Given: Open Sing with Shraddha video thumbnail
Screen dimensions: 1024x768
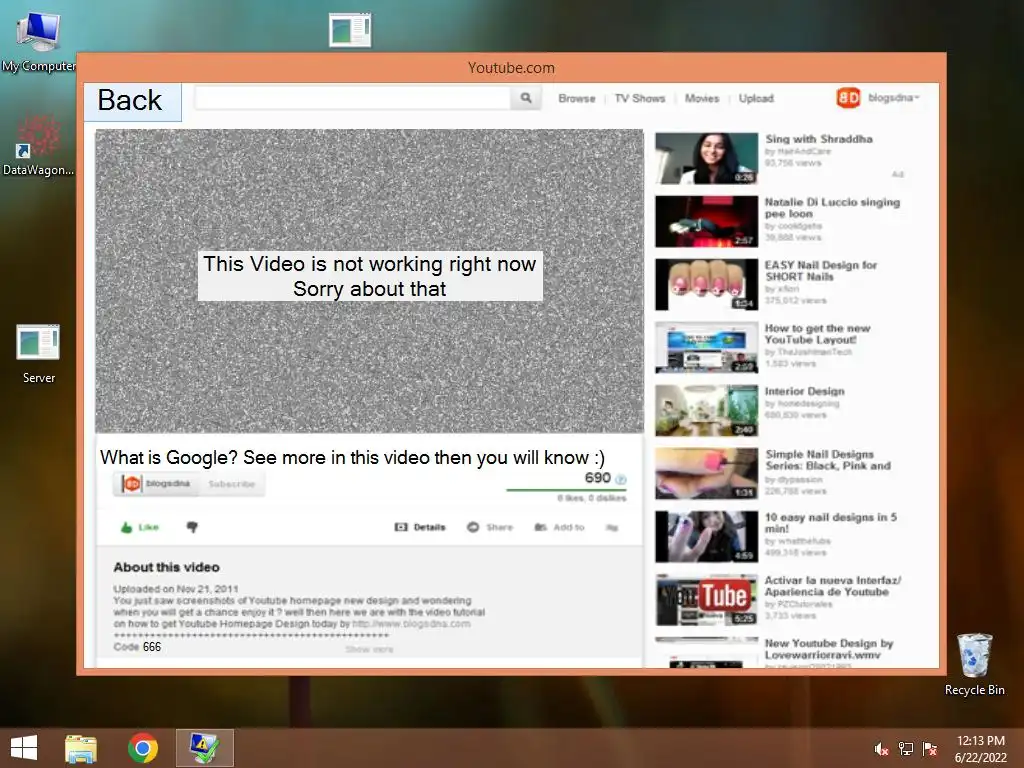Looking at the screenshot, I should [707, 158].
